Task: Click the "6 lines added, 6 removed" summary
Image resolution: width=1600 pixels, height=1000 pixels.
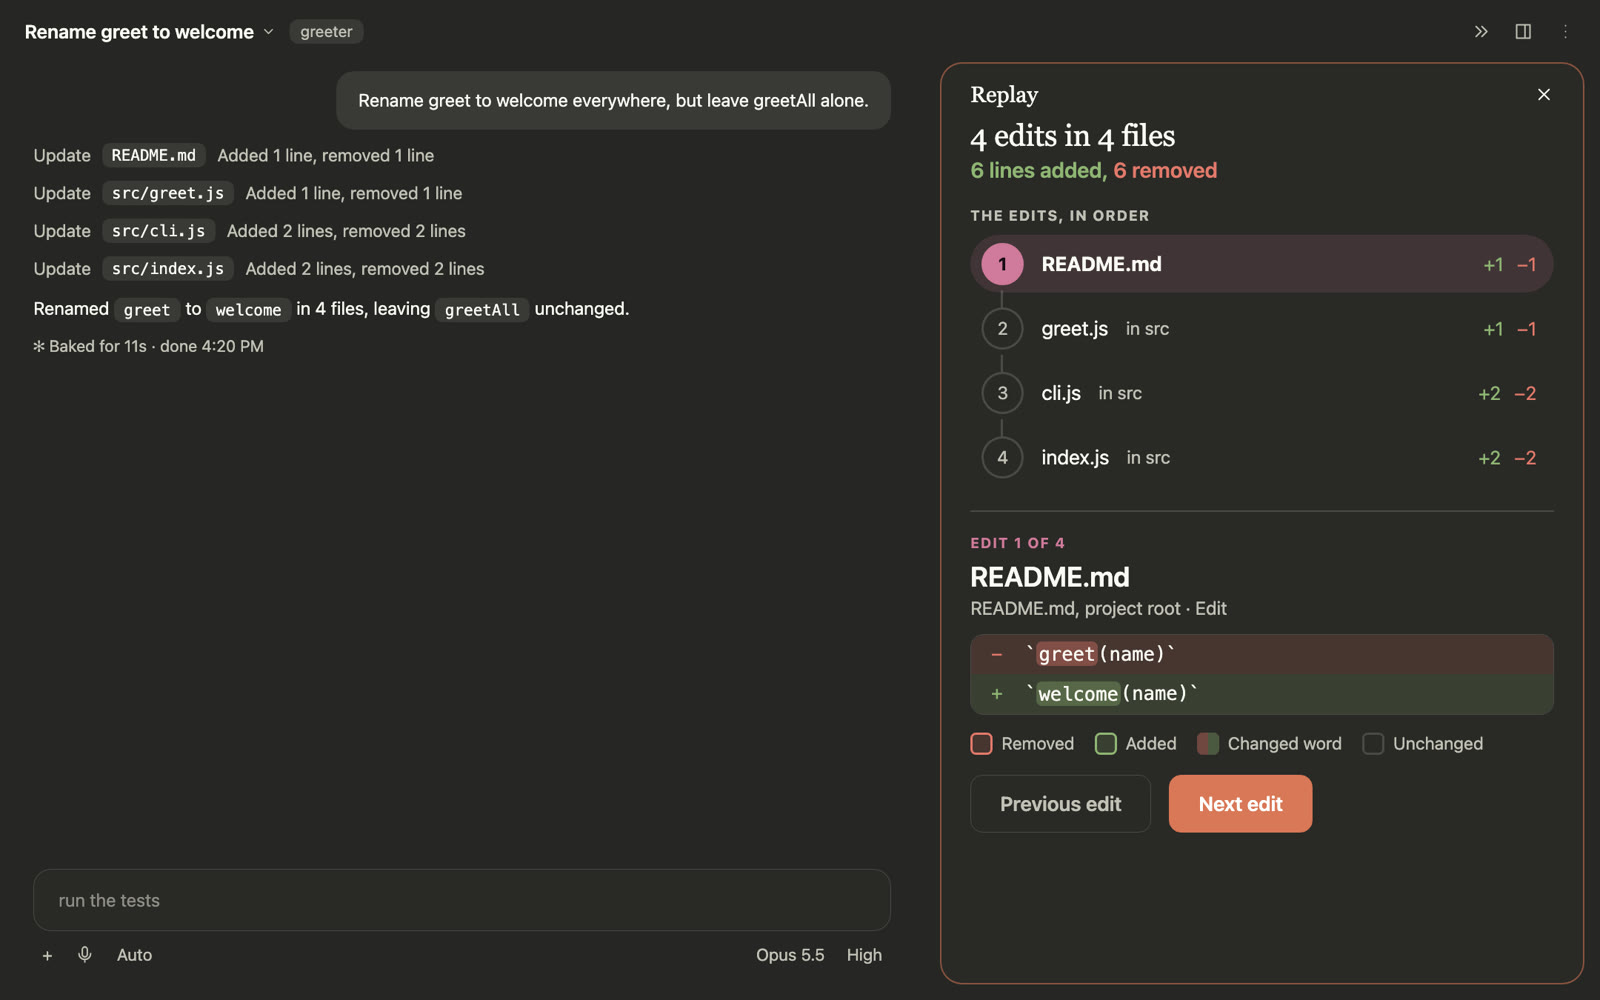Action: 1093,171
